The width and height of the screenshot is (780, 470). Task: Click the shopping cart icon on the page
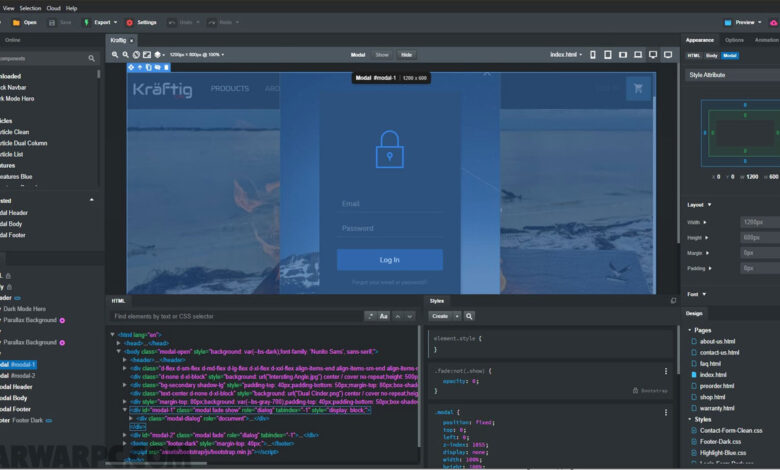coord(638,89)
